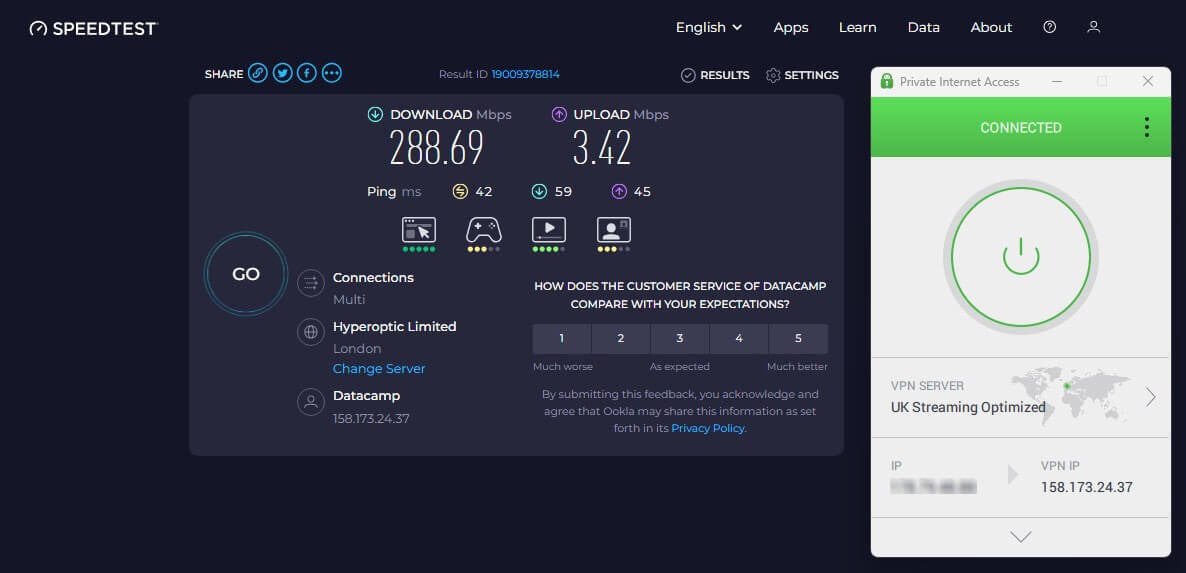The image size is (1186, 573).
Task: Start a new test with GO
Action: click(246, 274)
